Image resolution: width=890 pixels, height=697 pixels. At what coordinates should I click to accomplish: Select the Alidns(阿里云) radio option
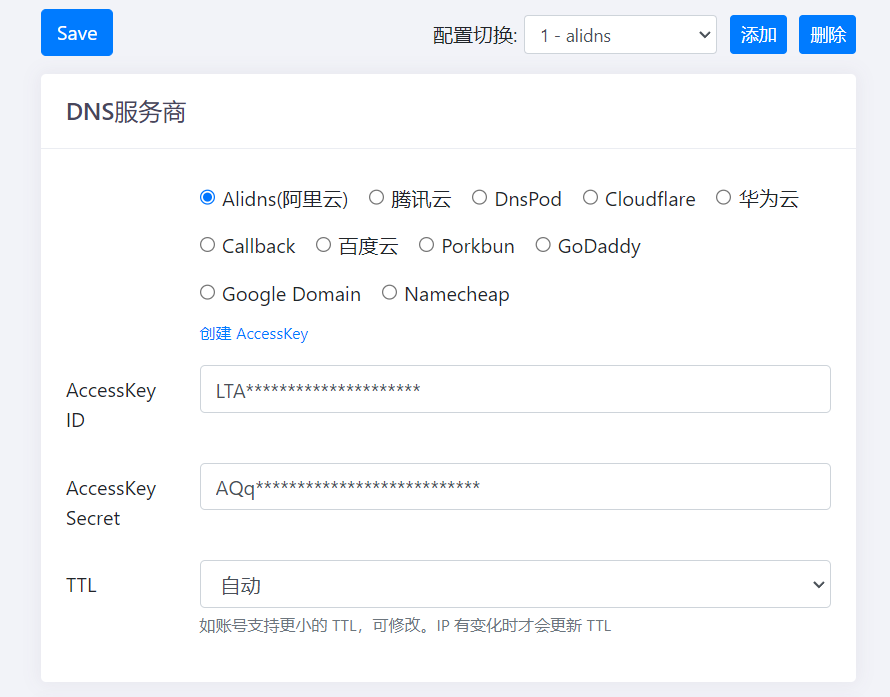[x=208, y=198]
